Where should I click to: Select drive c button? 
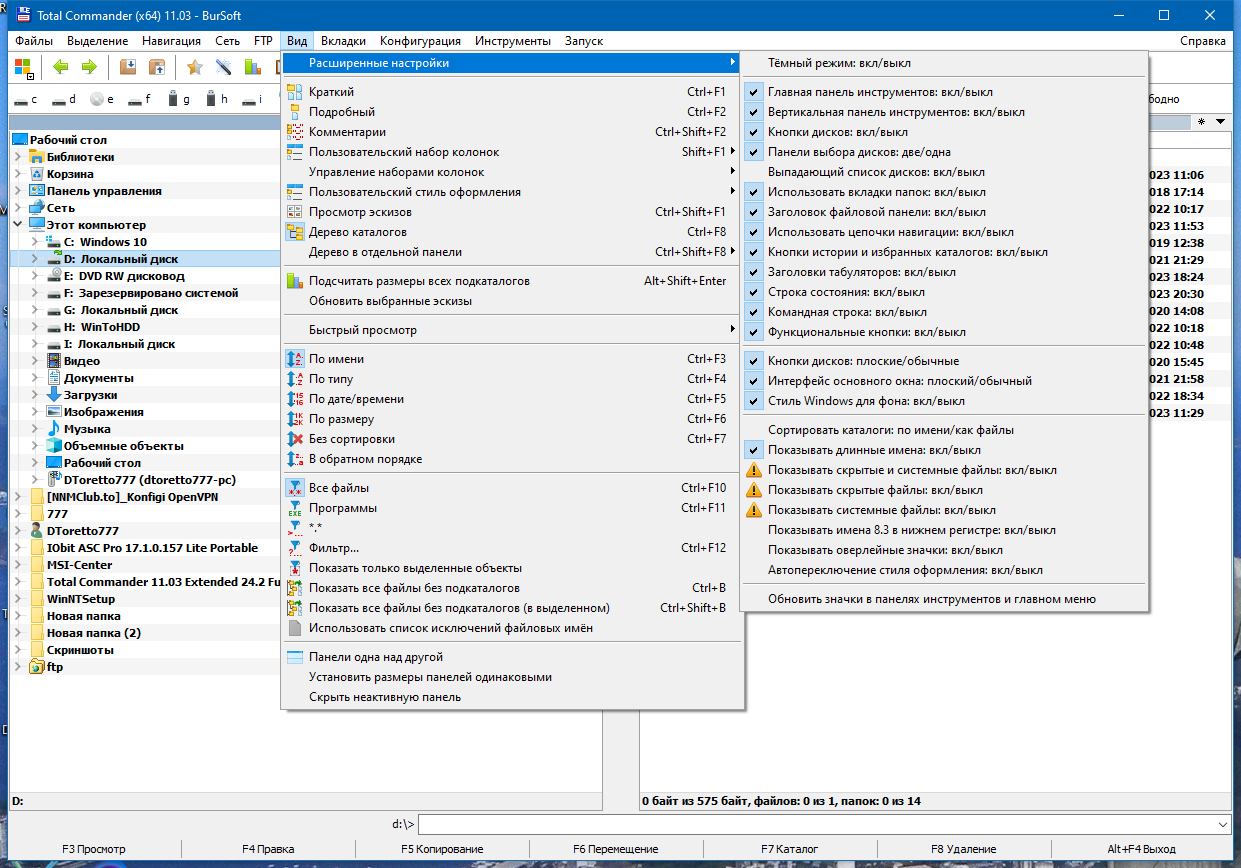pos(26,99)
